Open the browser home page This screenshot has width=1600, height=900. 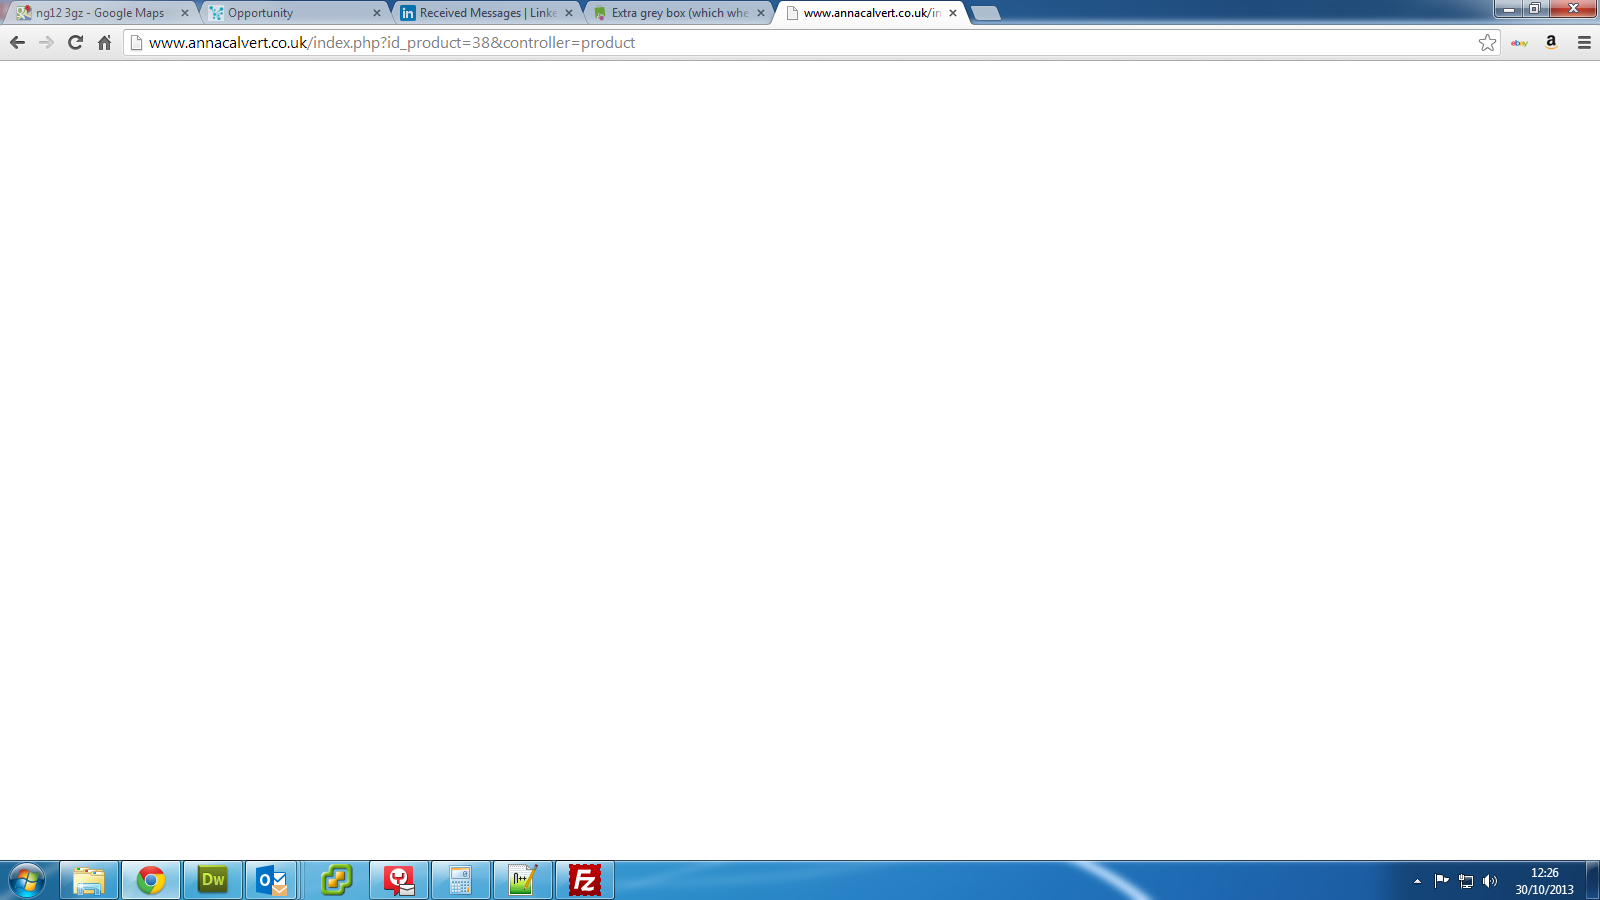click(104, 42)
